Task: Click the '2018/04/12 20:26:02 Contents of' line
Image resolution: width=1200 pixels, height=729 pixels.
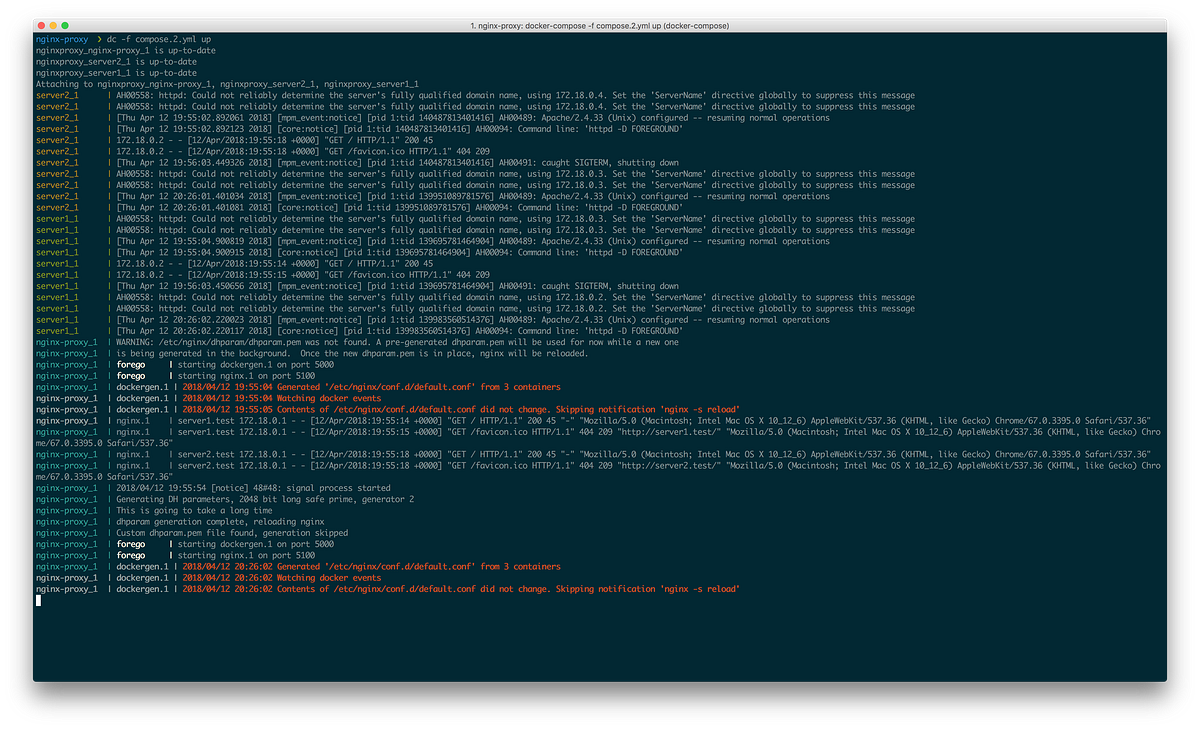Action: pos(388,589)
